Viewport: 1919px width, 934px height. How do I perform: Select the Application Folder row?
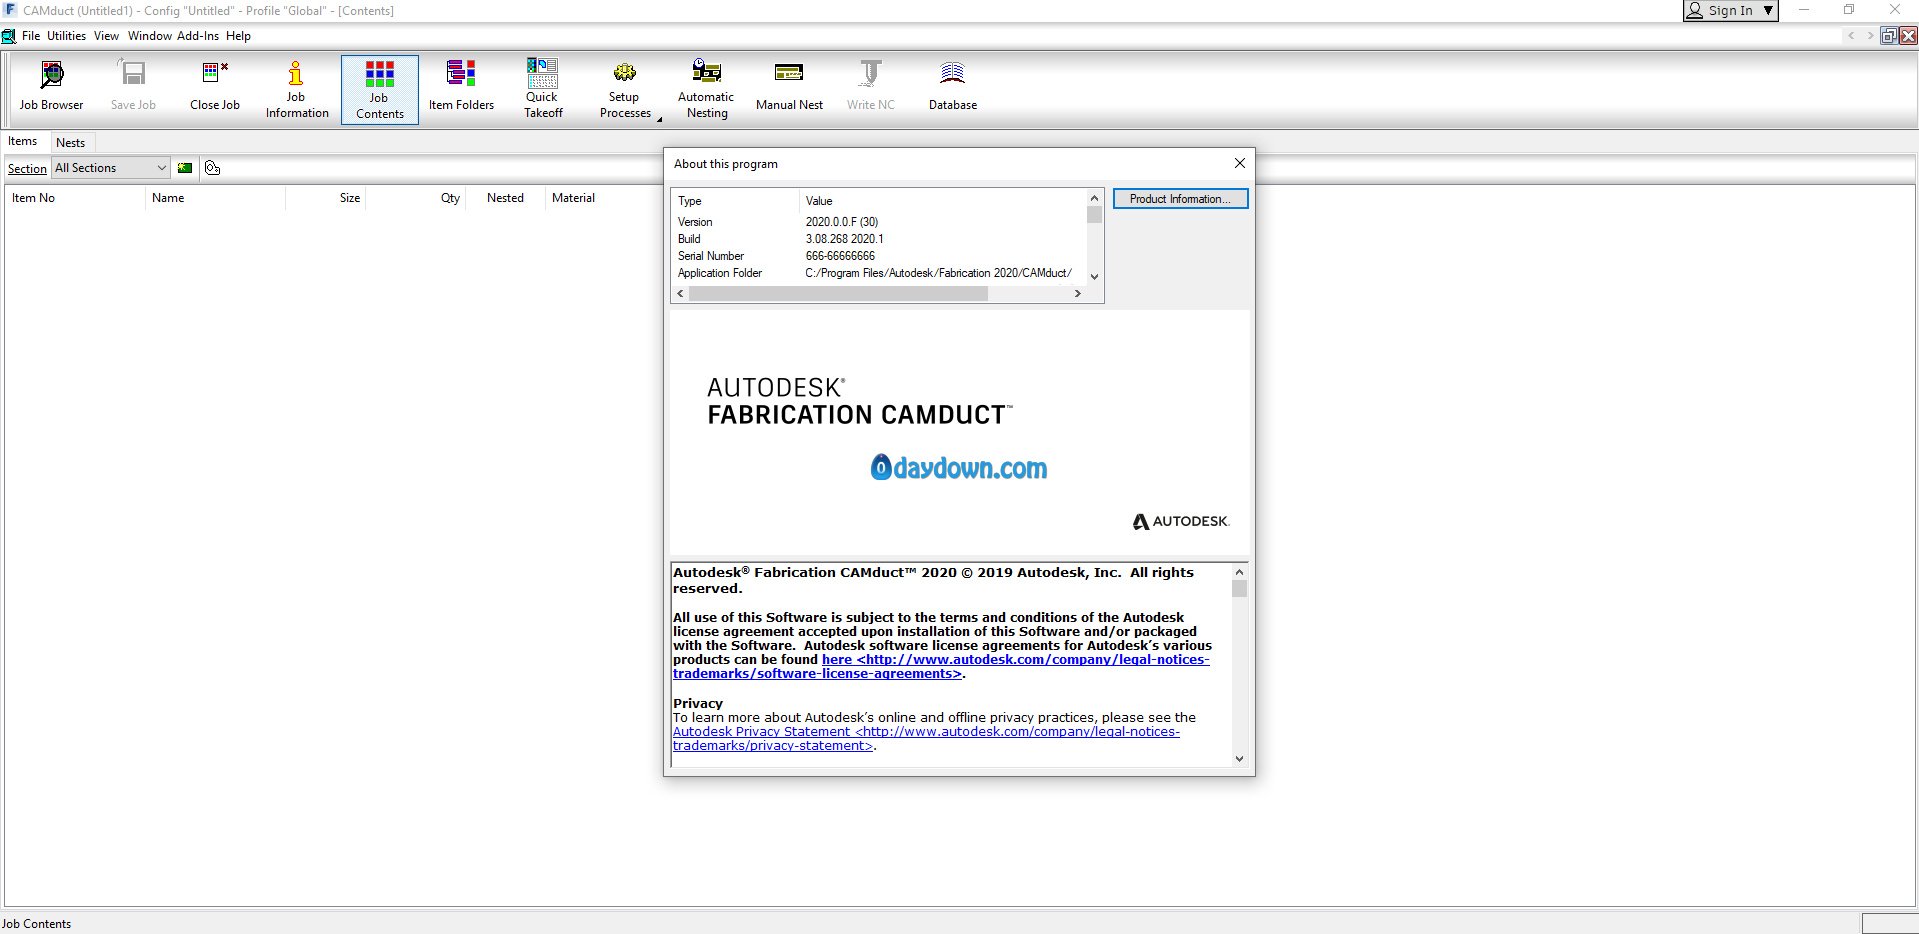pos(878,273)
